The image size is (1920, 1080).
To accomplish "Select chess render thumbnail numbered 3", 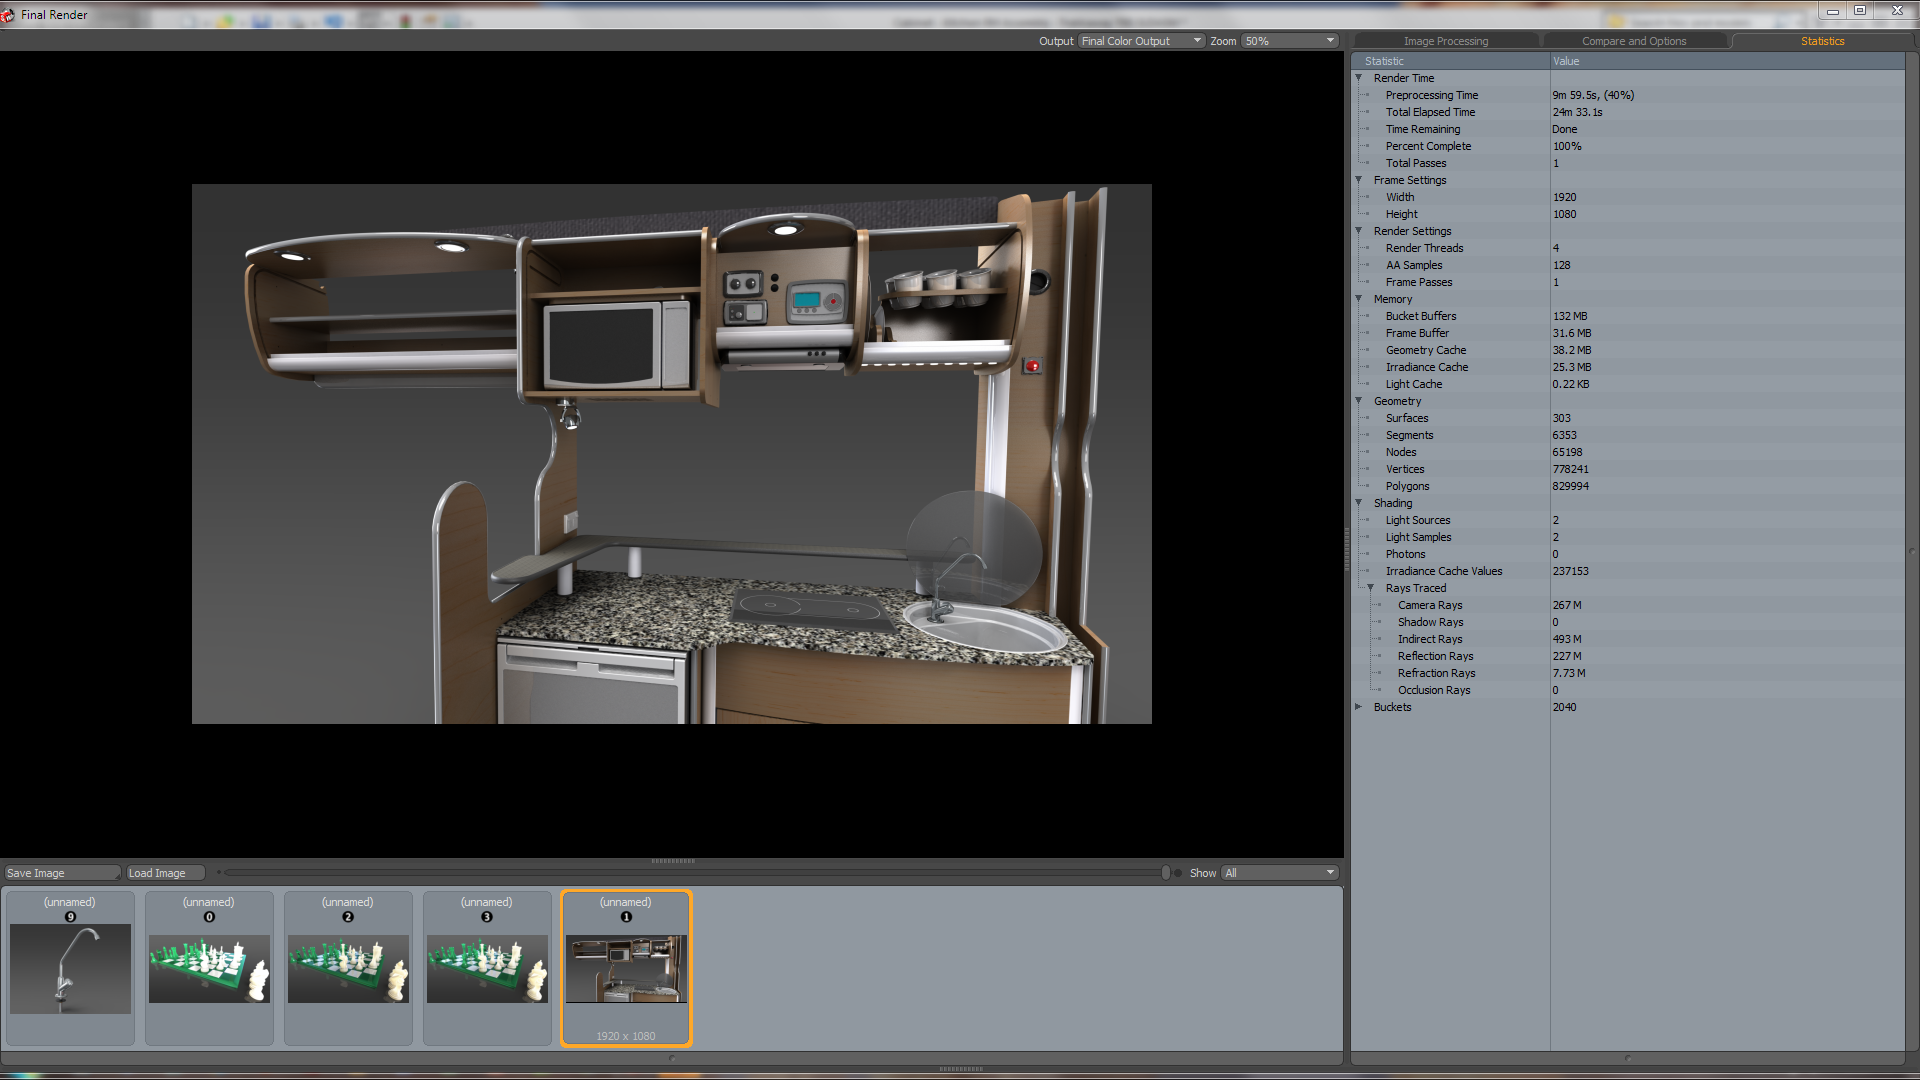I will pos(487,967).
